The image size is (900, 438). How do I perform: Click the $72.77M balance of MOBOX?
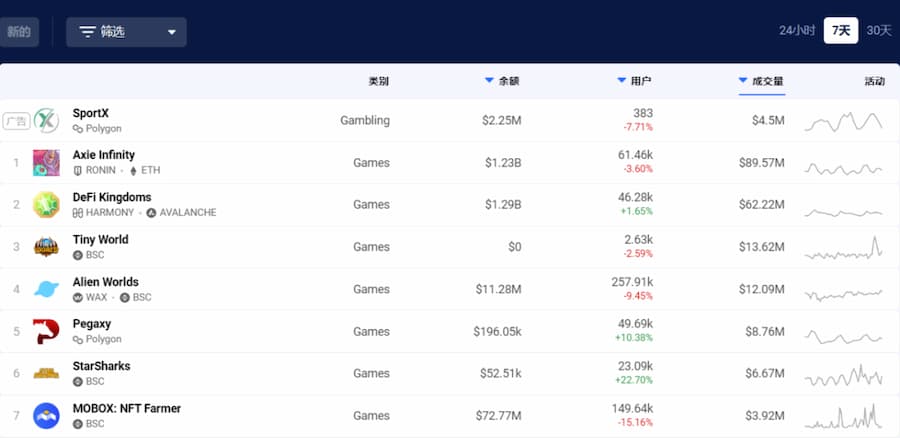[x=498, y=416]
